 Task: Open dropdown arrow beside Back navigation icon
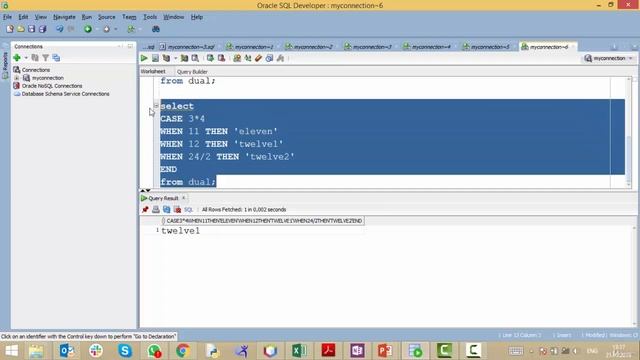pyautogui.click(x=97, y=29)
